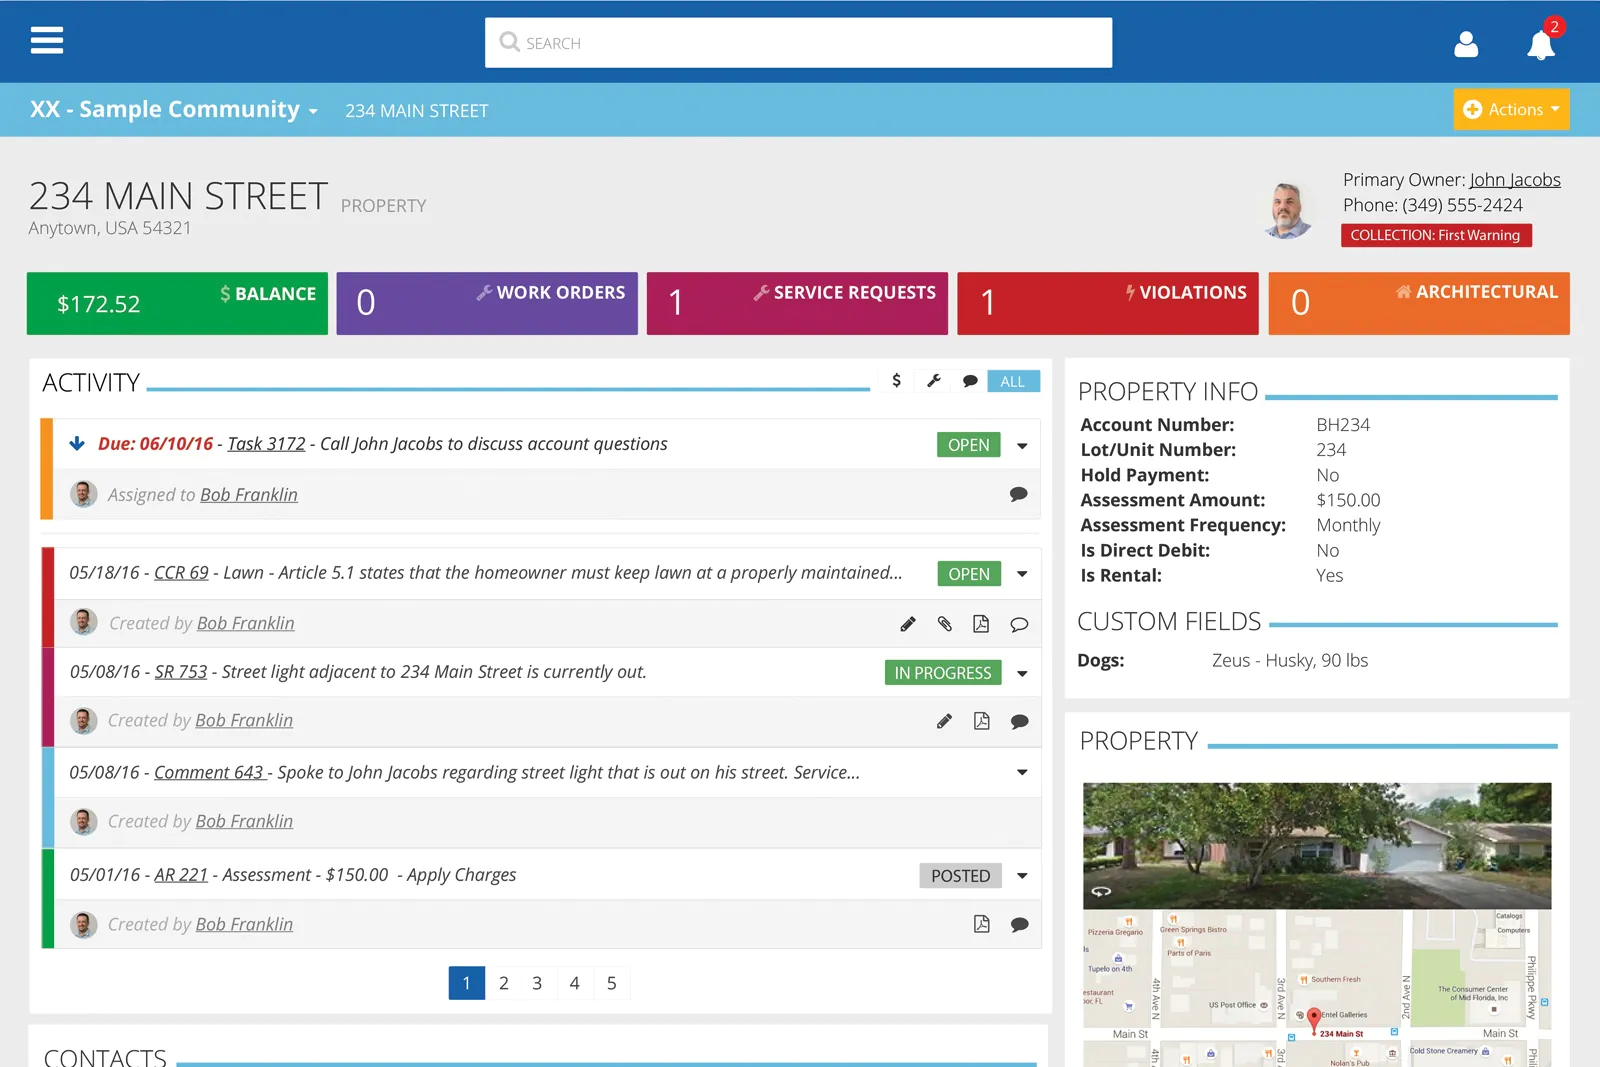Click the paperclip attachment icon on CCR 69
The width and height of the screenshot is (1600, 1067).
[944, 624]
